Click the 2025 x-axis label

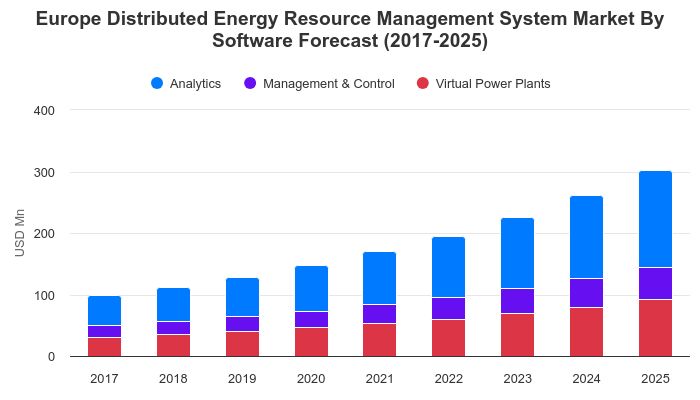pos(655,379)
